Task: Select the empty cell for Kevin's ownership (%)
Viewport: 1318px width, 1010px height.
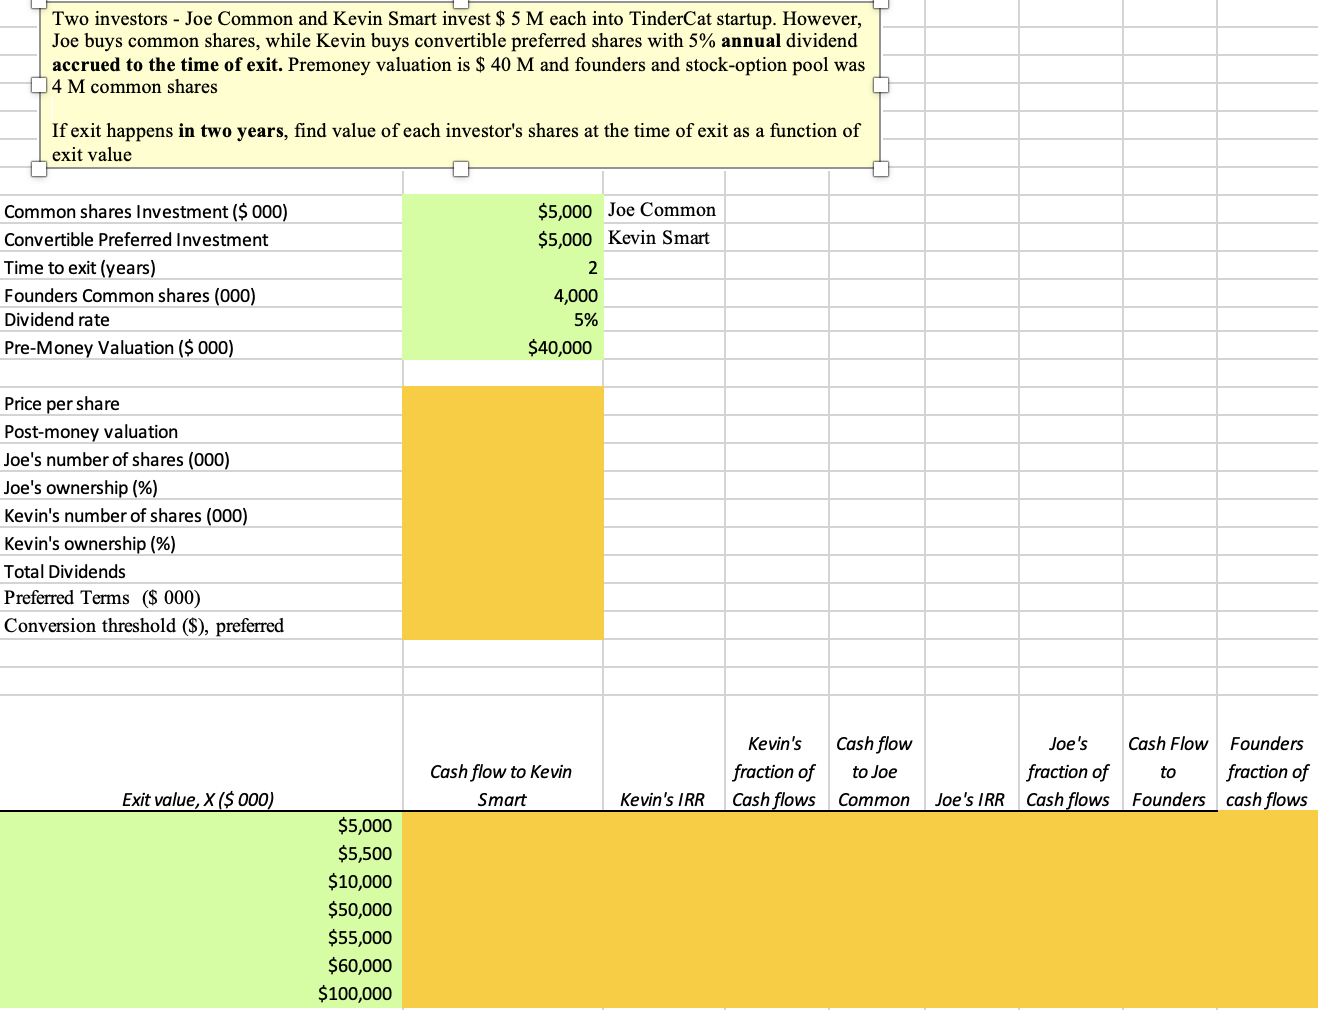Action: [x=503, y=543]
